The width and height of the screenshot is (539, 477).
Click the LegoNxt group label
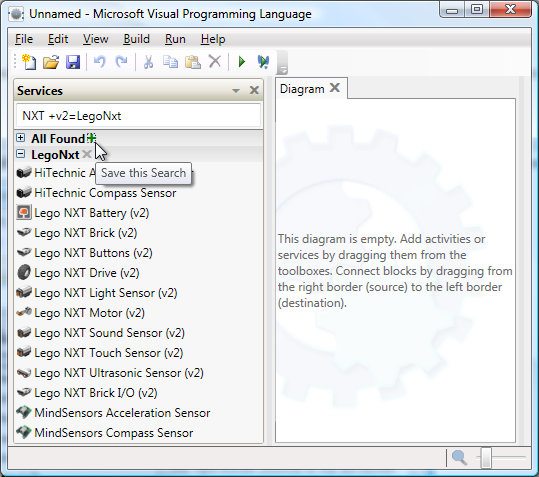pos(55,155)
